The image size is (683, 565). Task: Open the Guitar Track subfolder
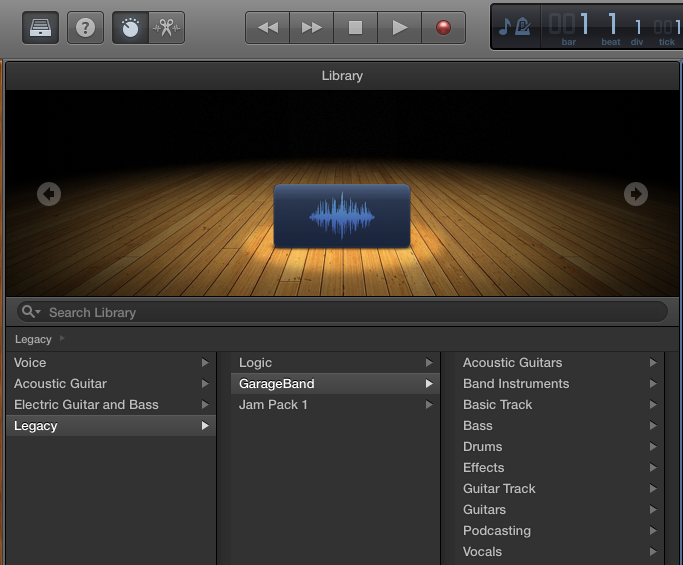[x=559, y=488]
